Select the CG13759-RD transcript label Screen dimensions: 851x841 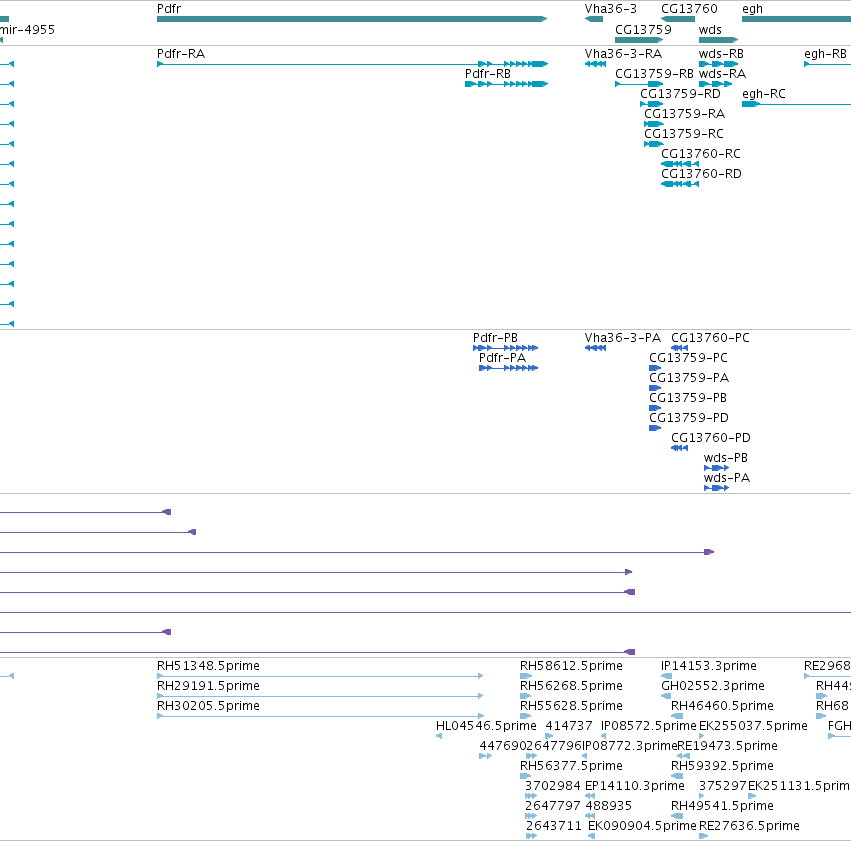[x=680, y=94]
